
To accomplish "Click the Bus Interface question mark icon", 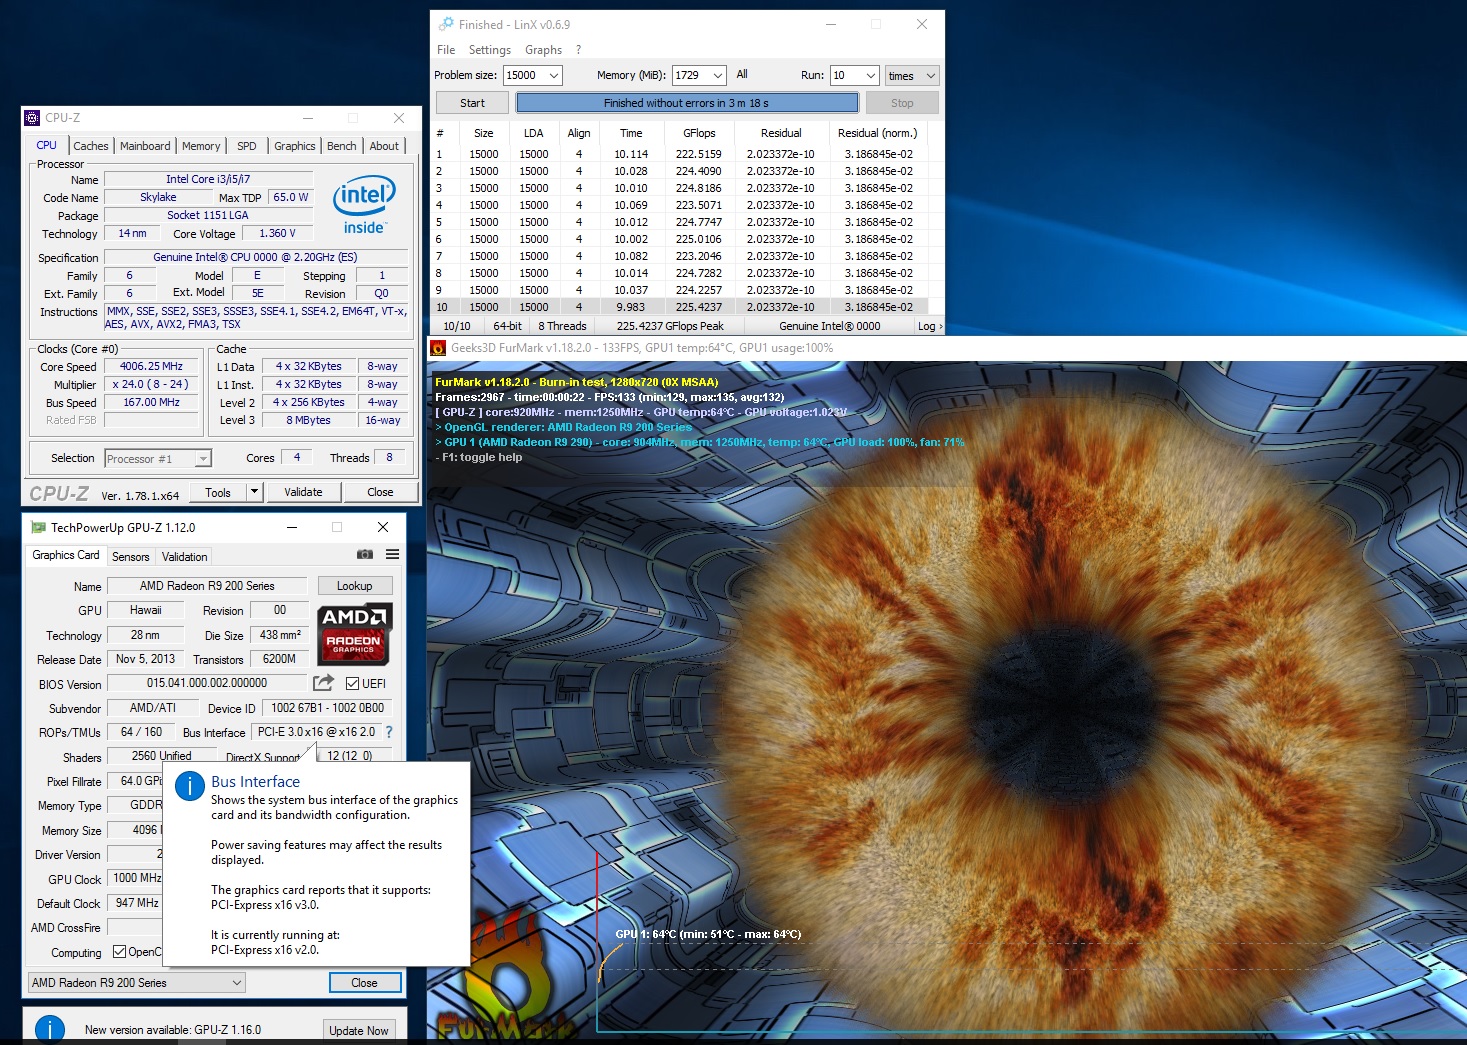I will pyautogui.click(x=389, y=732).
